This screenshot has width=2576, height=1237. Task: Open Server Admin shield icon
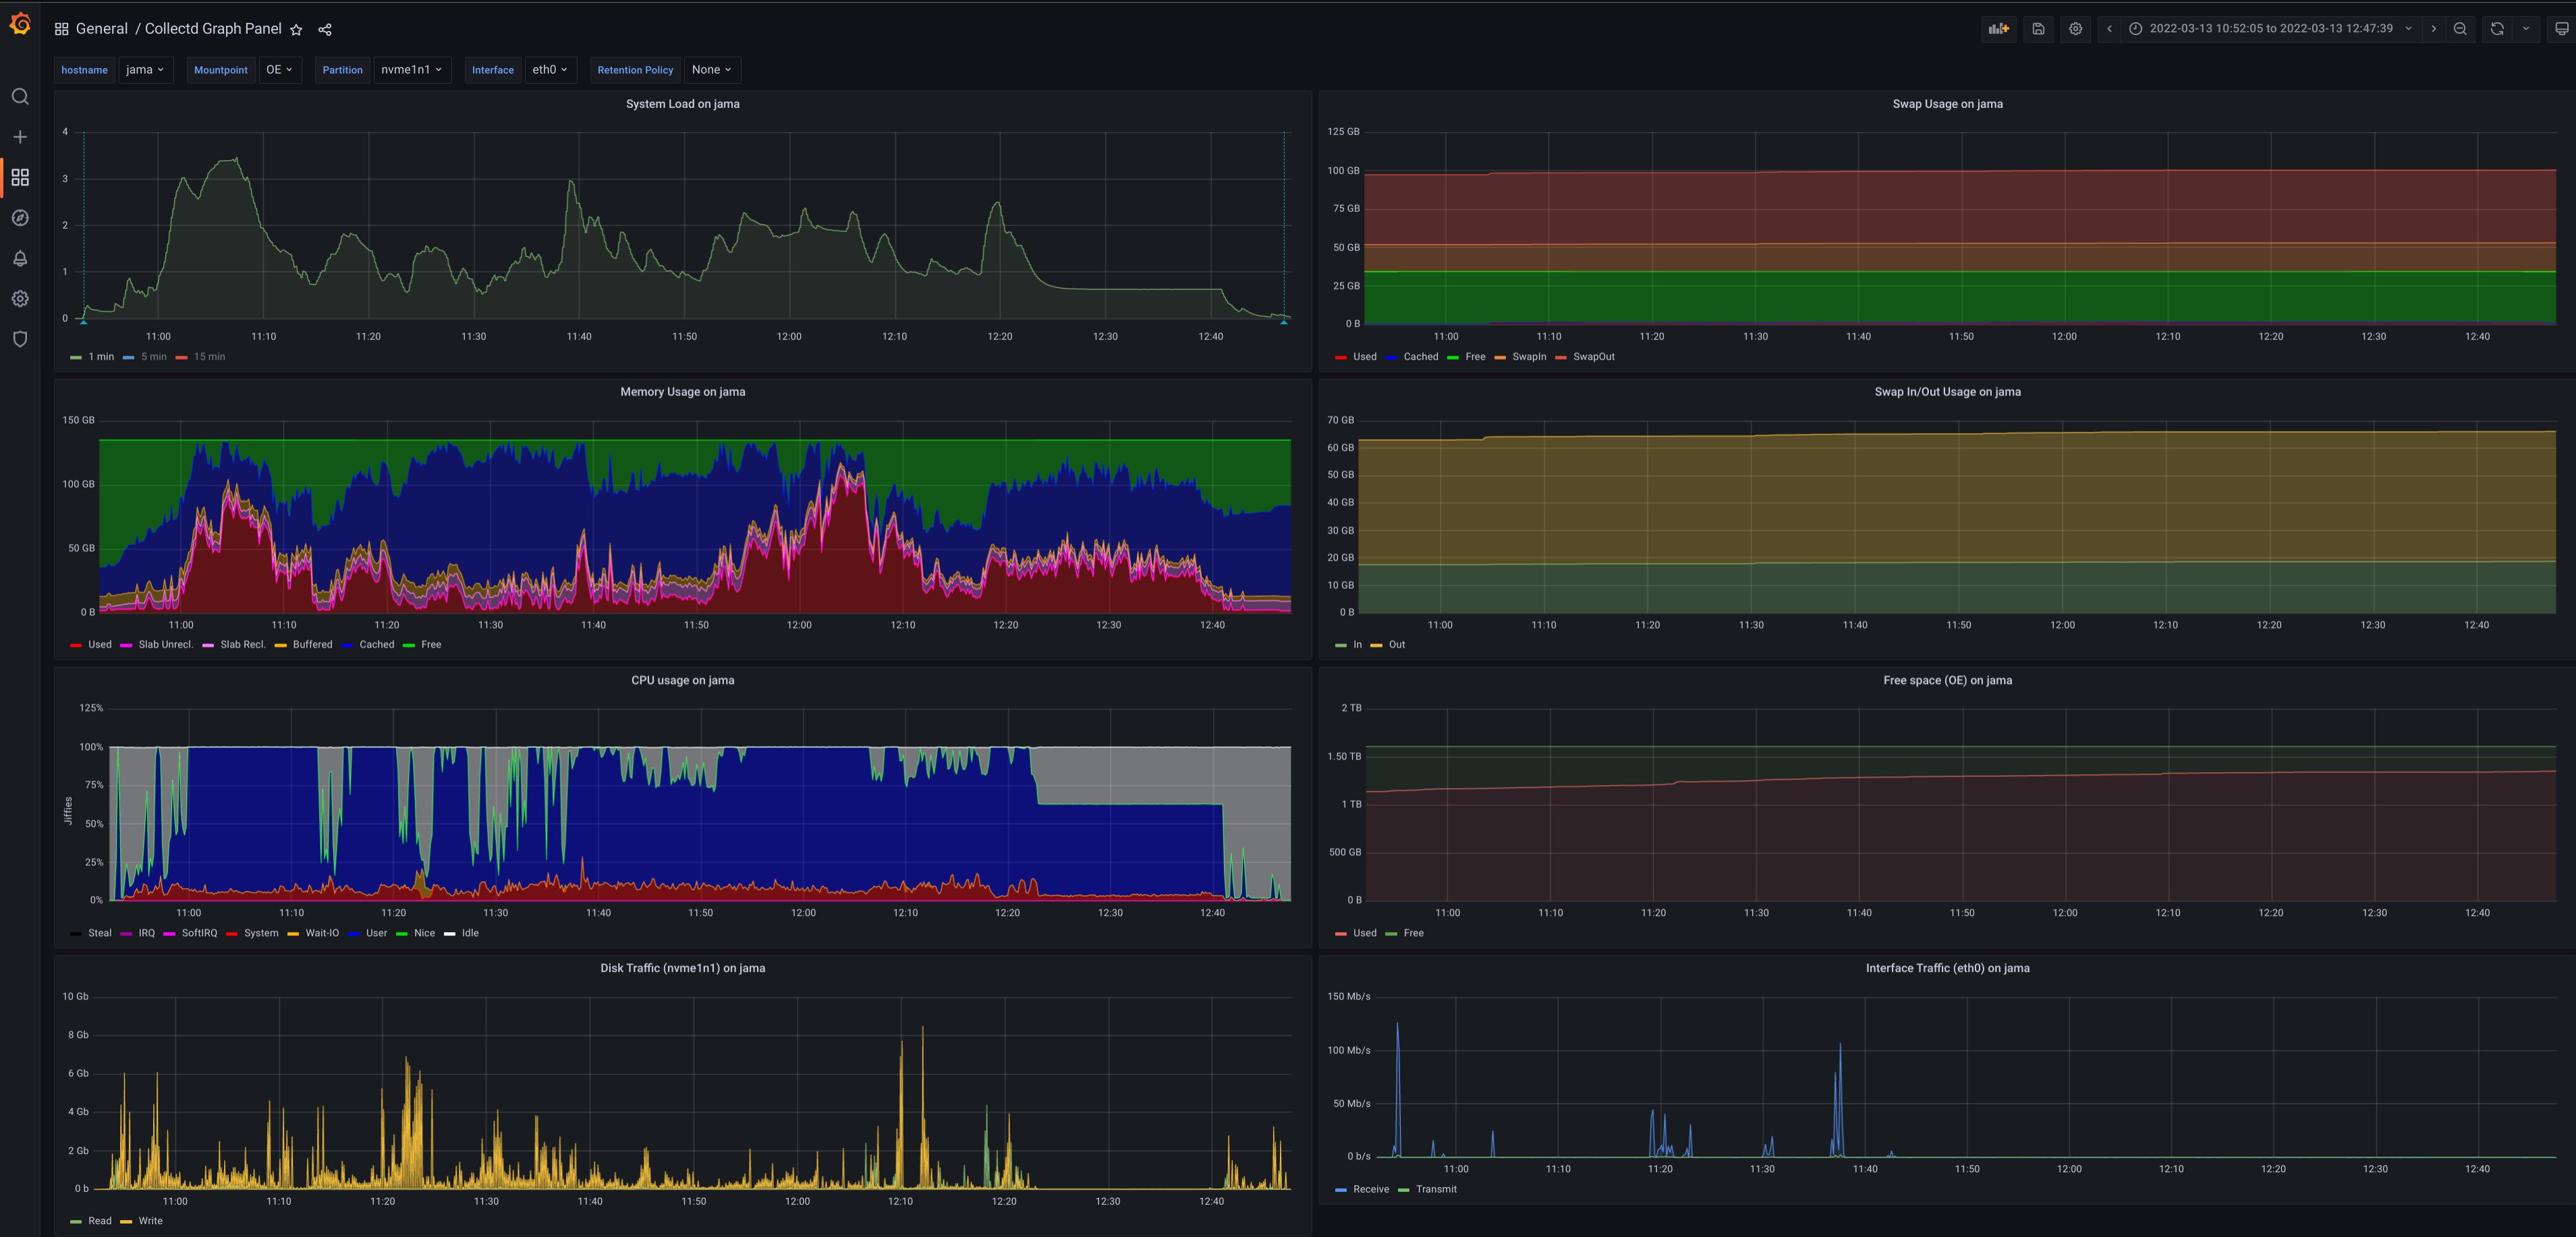pos(20,339)
